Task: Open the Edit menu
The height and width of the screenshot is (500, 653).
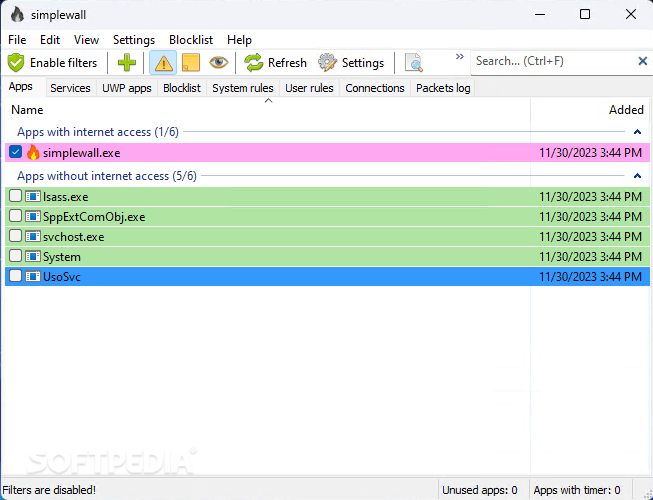Action: [x=50, y=40]
